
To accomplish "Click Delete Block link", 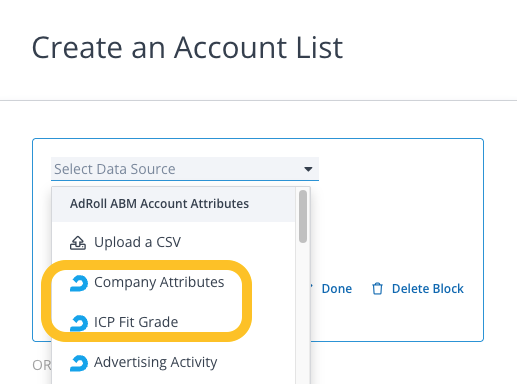I will coord(428,289).
